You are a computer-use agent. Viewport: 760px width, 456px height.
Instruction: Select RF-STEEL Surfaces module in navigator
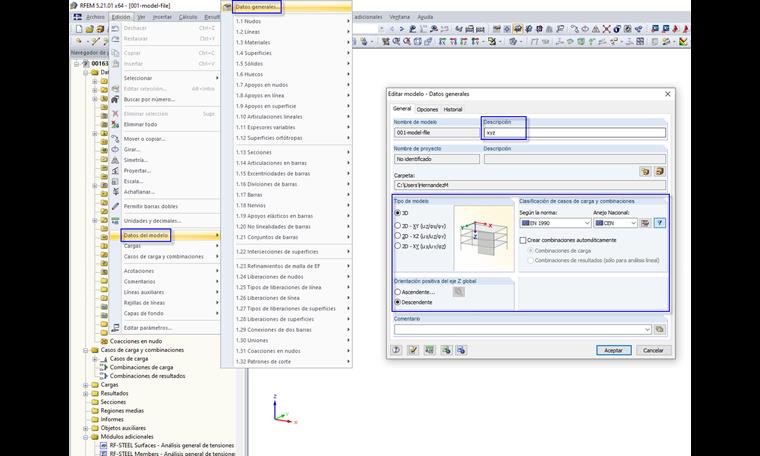172,445
